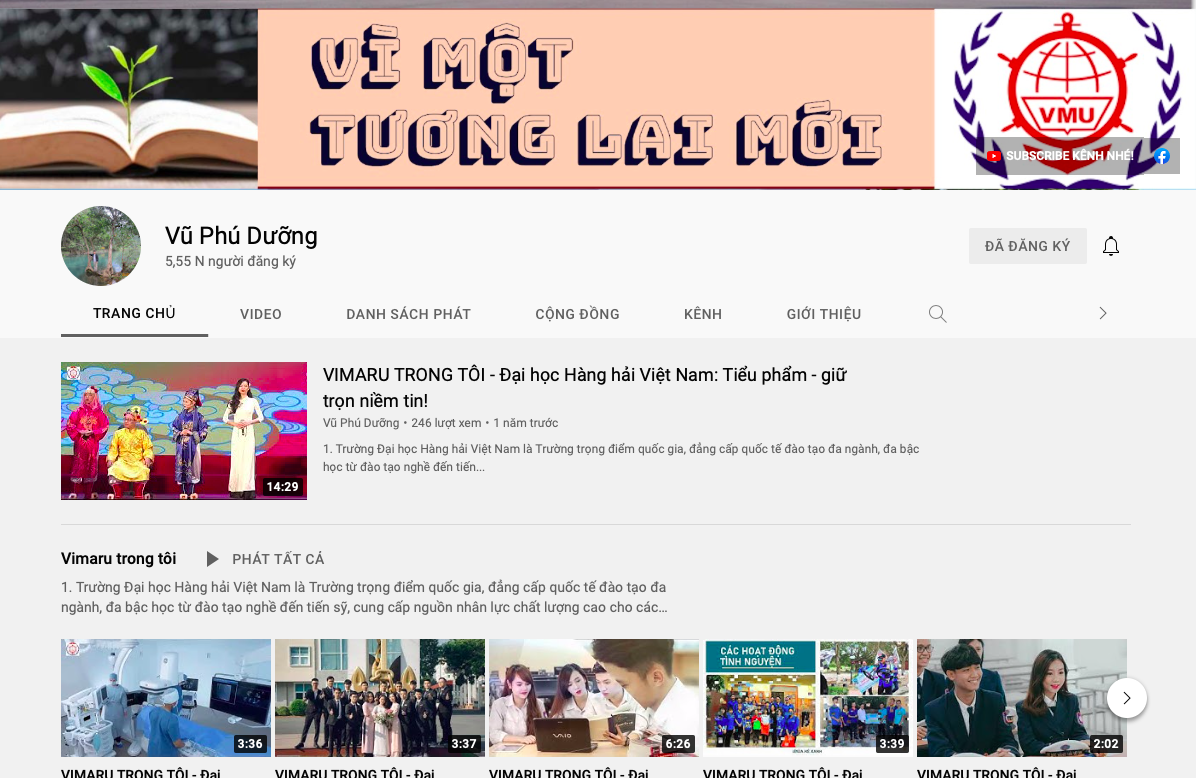Click the channel name Vũ Phú Dưỡng heading
The image size is (1196, 778).
(x=241, y=236)
